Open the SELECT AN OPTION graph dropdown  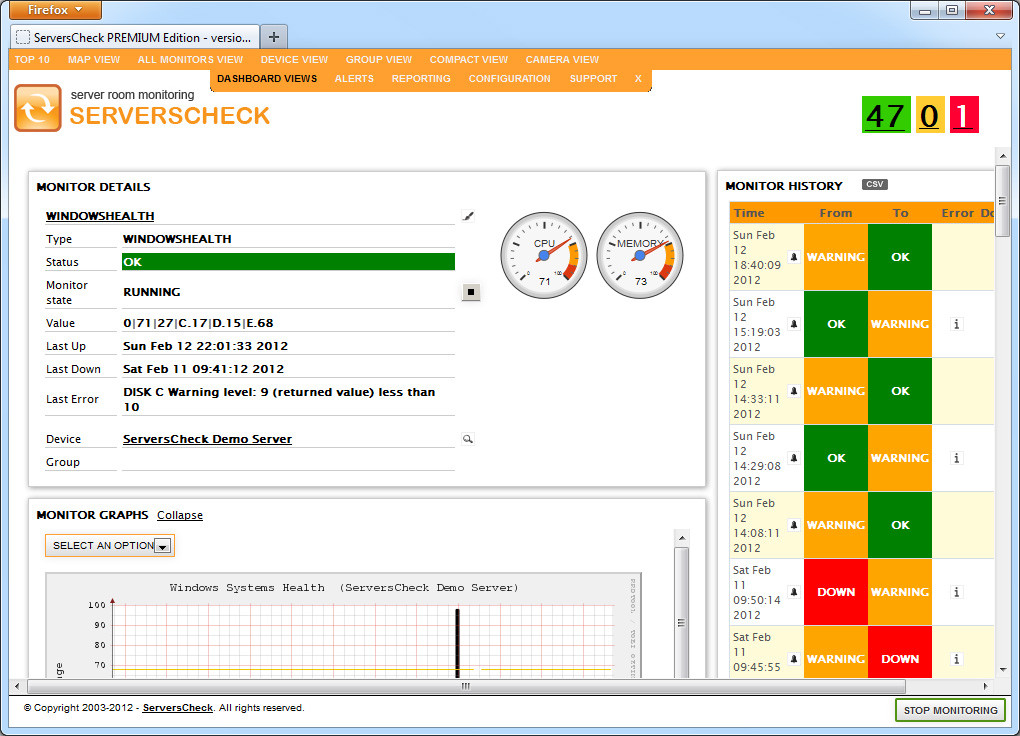tap(110, 545)
